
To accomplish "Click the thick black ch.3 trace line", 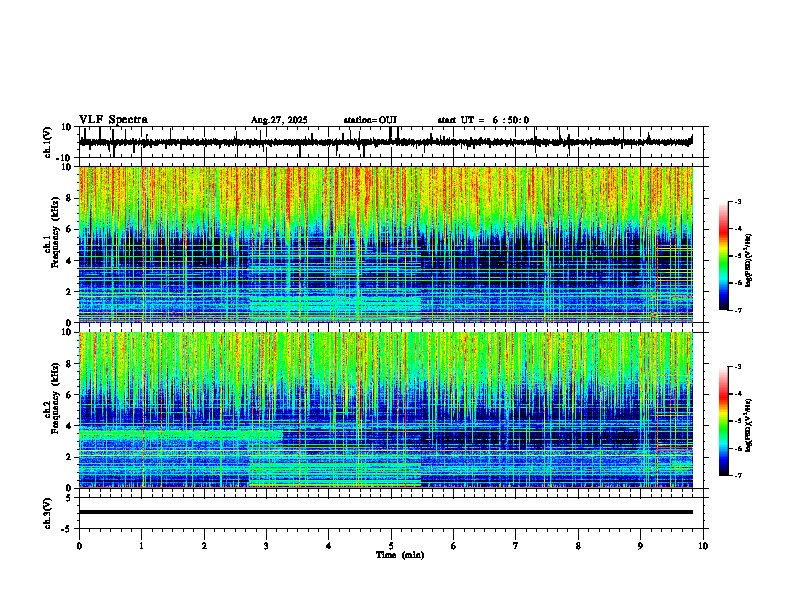I will point(386,512).
